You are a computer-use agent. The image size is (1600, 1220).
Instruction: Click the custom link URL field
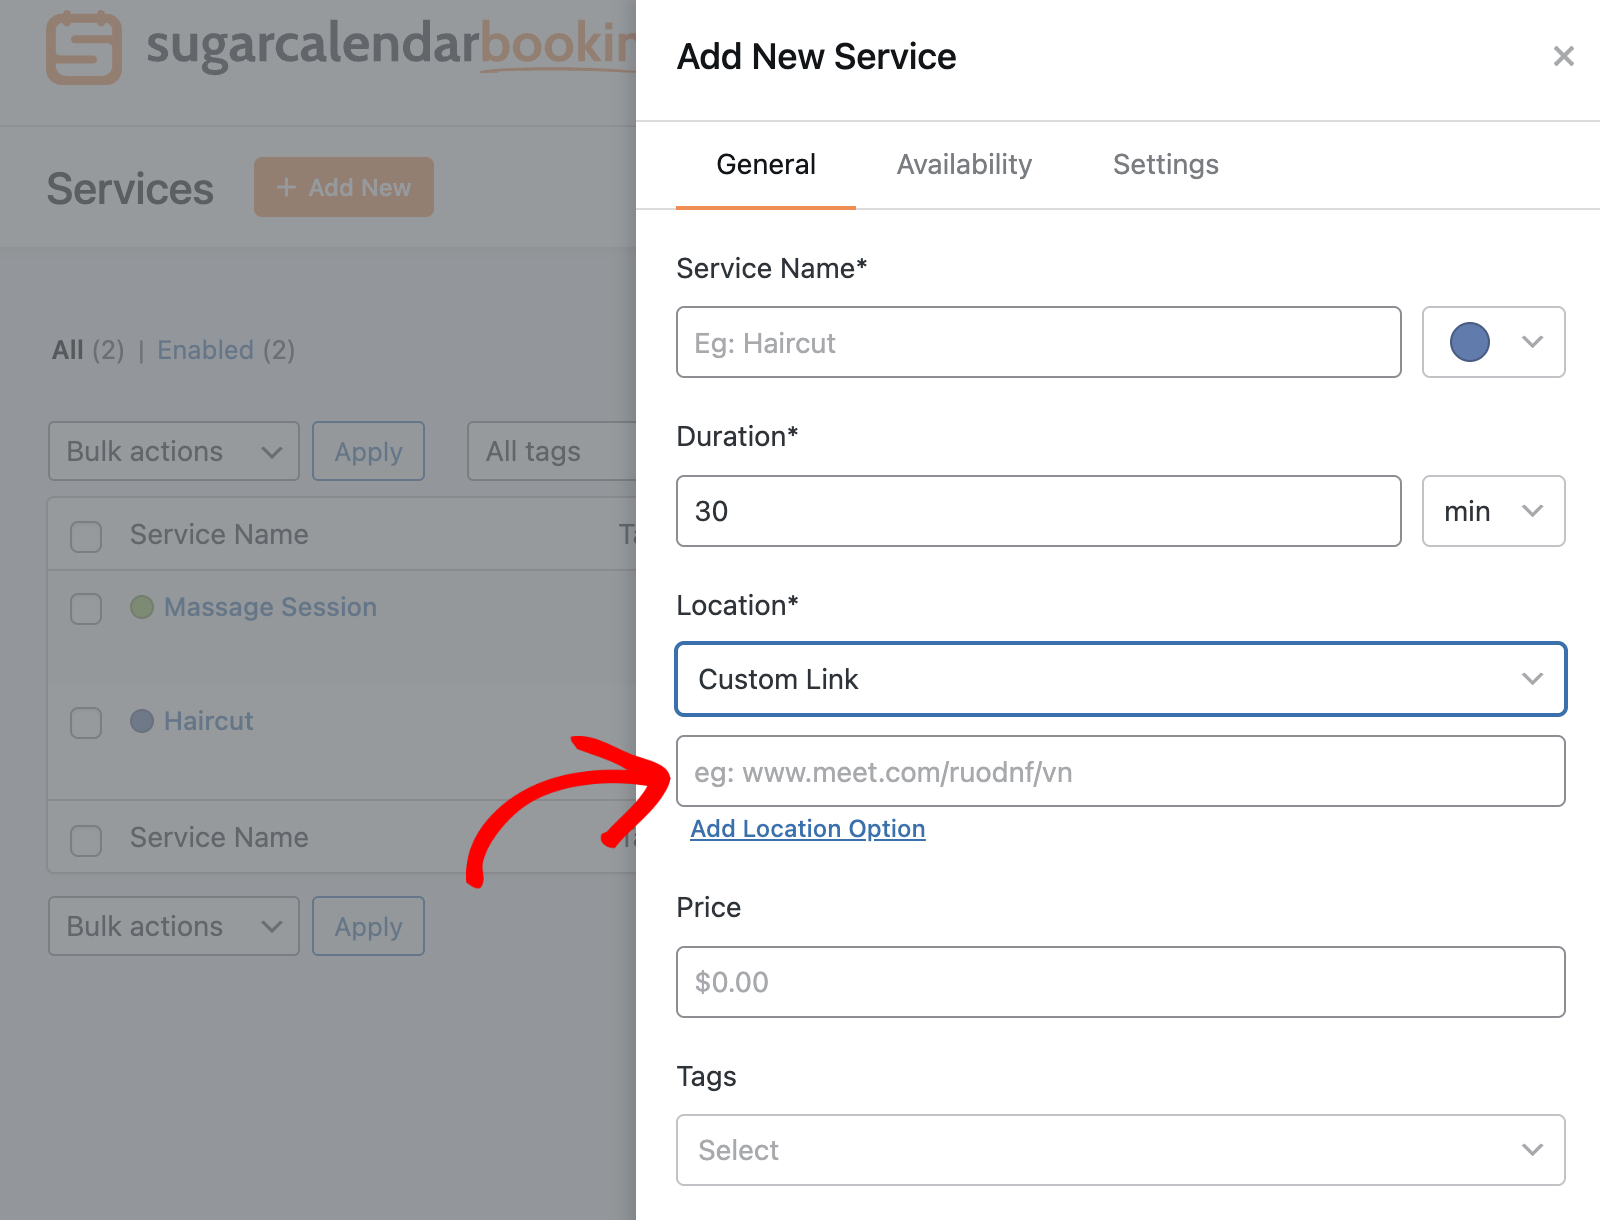point(1120,771)
